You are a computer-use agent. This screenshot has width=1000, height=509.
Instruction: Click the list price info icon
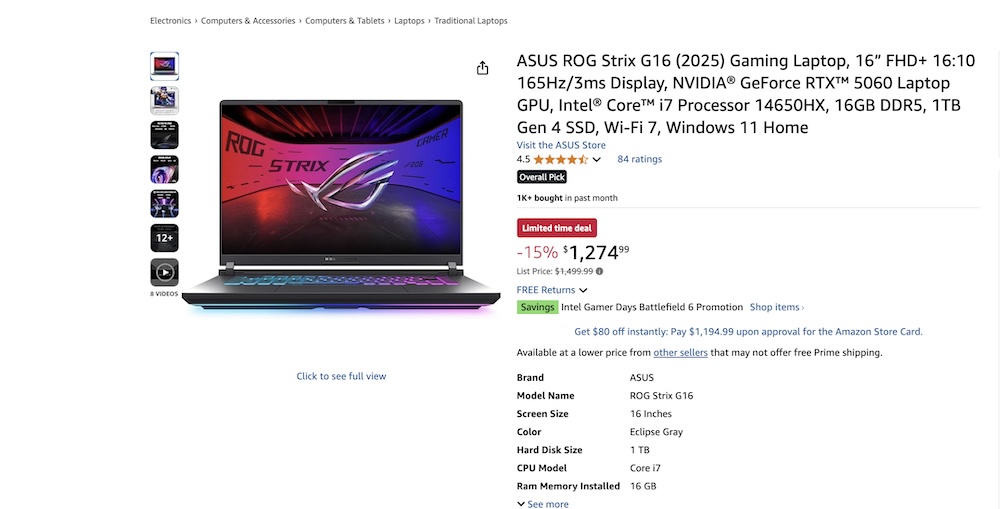click(600, 271)
